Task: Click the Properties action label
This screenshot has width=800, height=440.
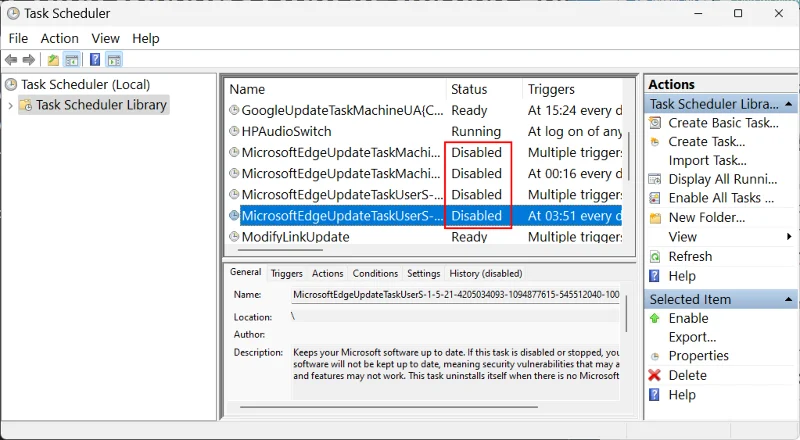Action: click(x=698, y=356)
